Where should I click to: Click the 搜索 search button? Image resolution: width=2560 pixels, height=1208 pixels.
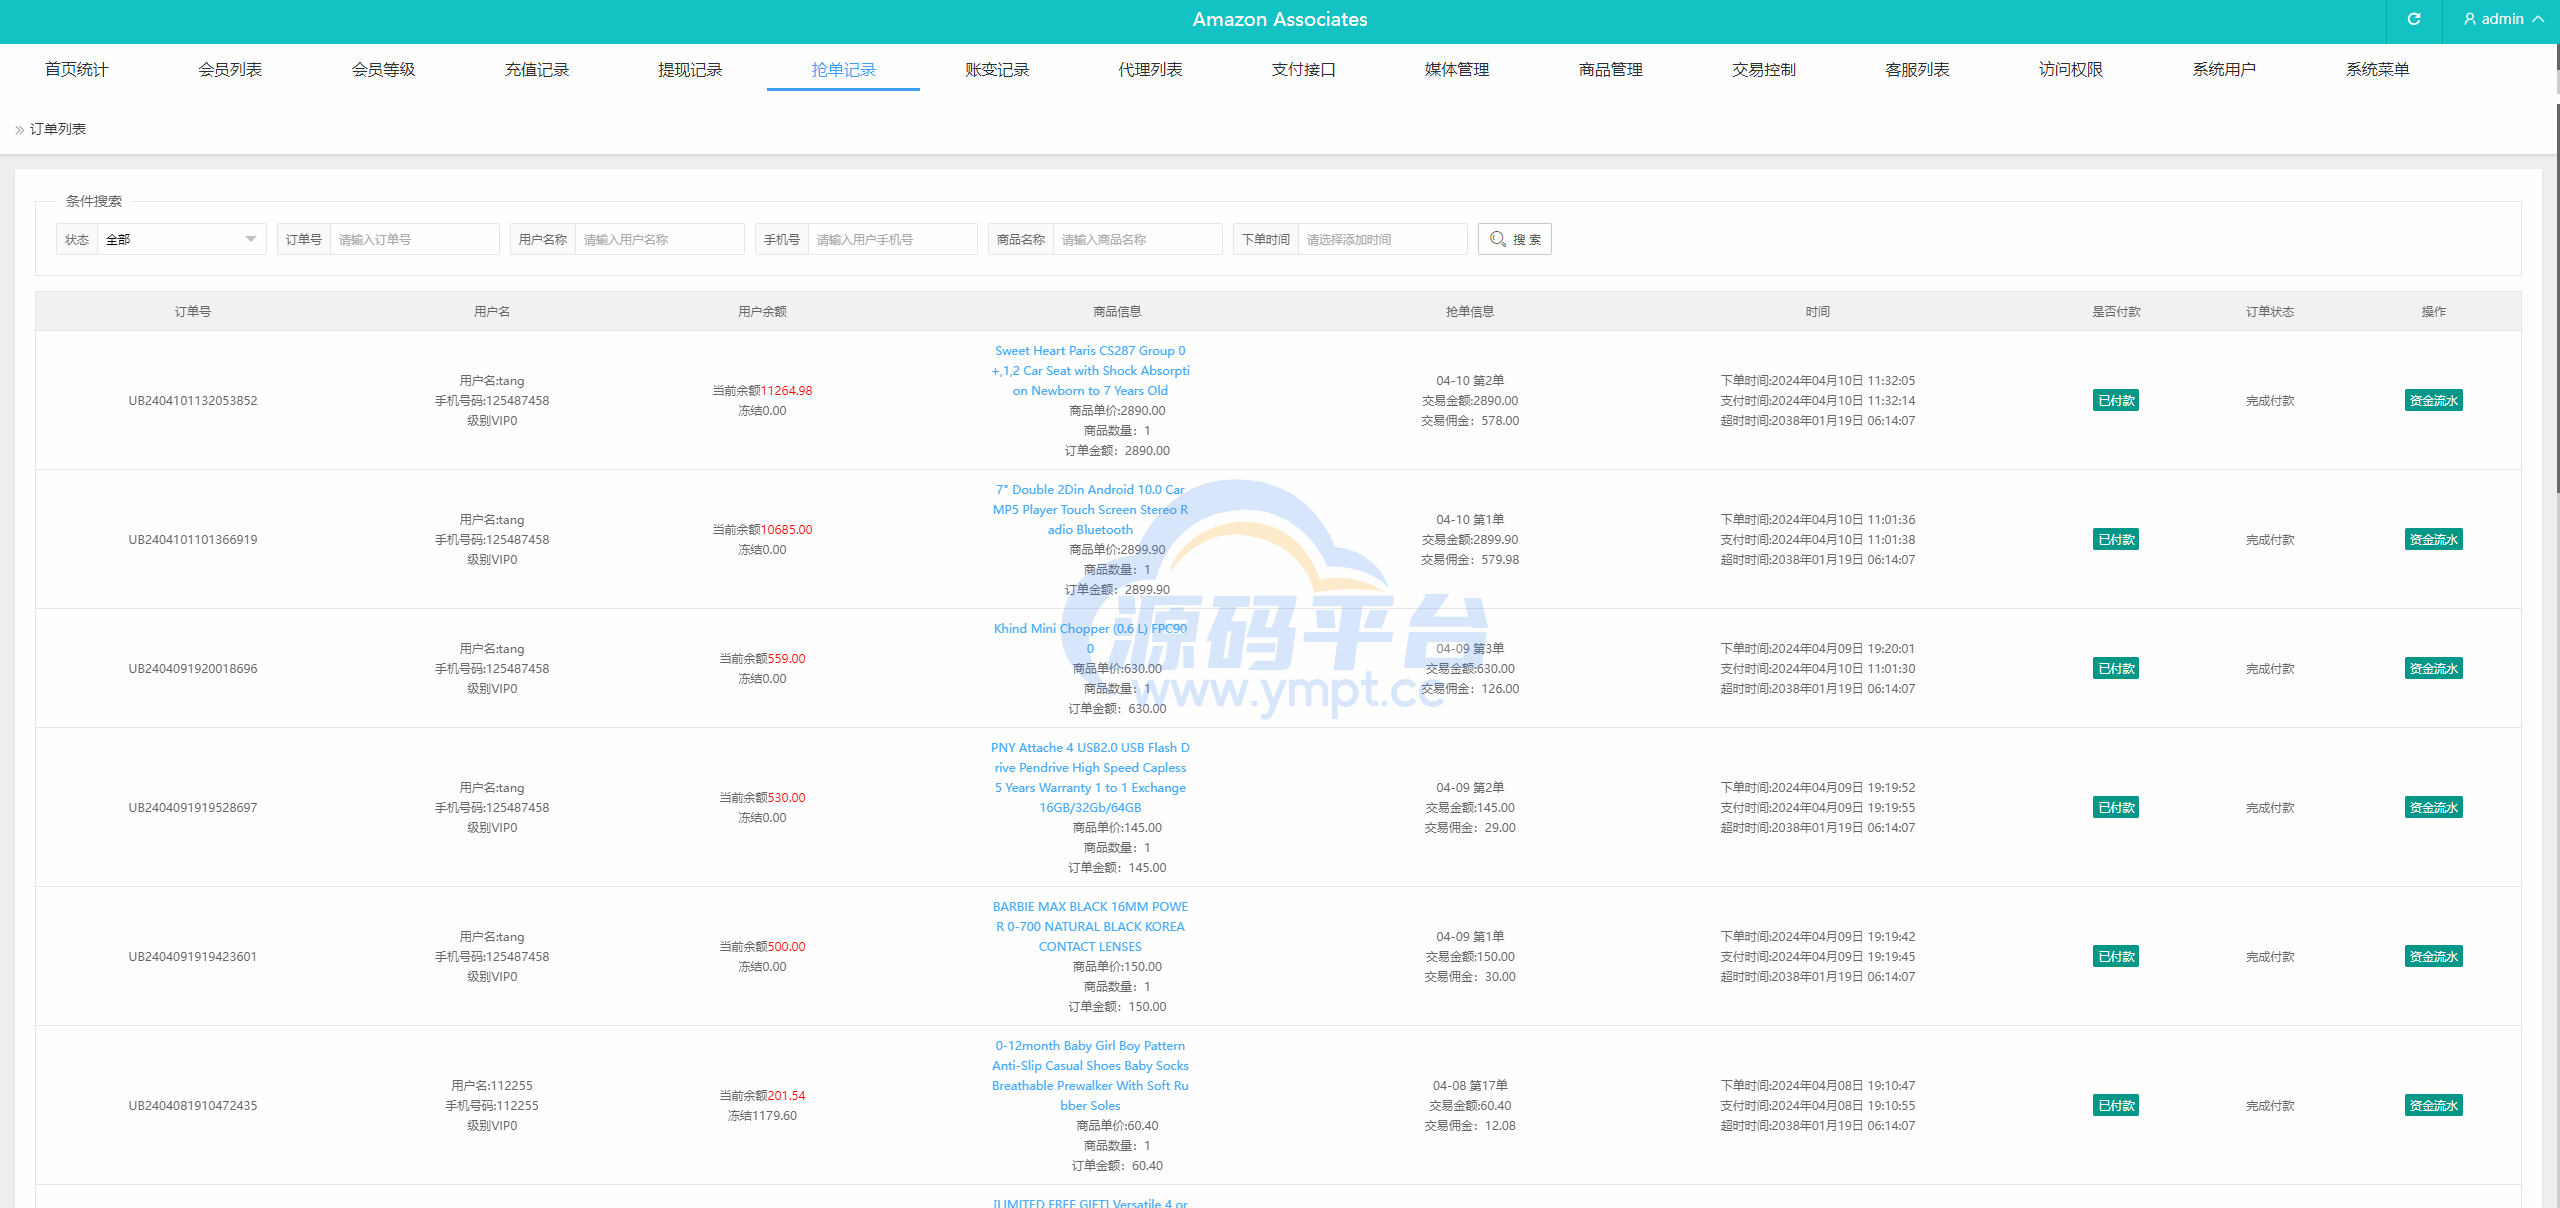[x=1514, y=239]
